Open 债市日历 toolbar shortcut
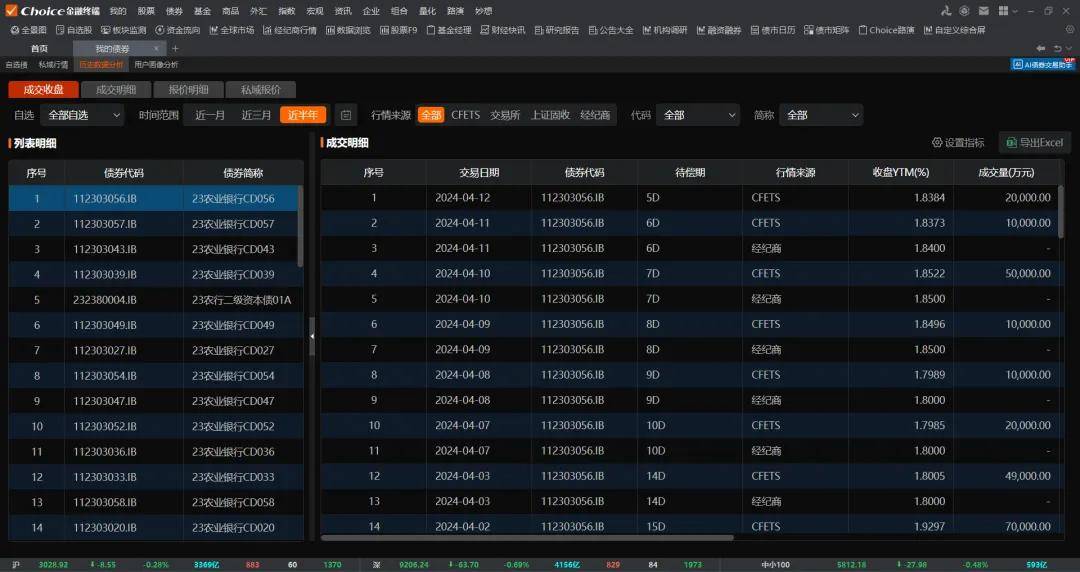The width and height of the screenshot is (1080, 572). (773, 30)
